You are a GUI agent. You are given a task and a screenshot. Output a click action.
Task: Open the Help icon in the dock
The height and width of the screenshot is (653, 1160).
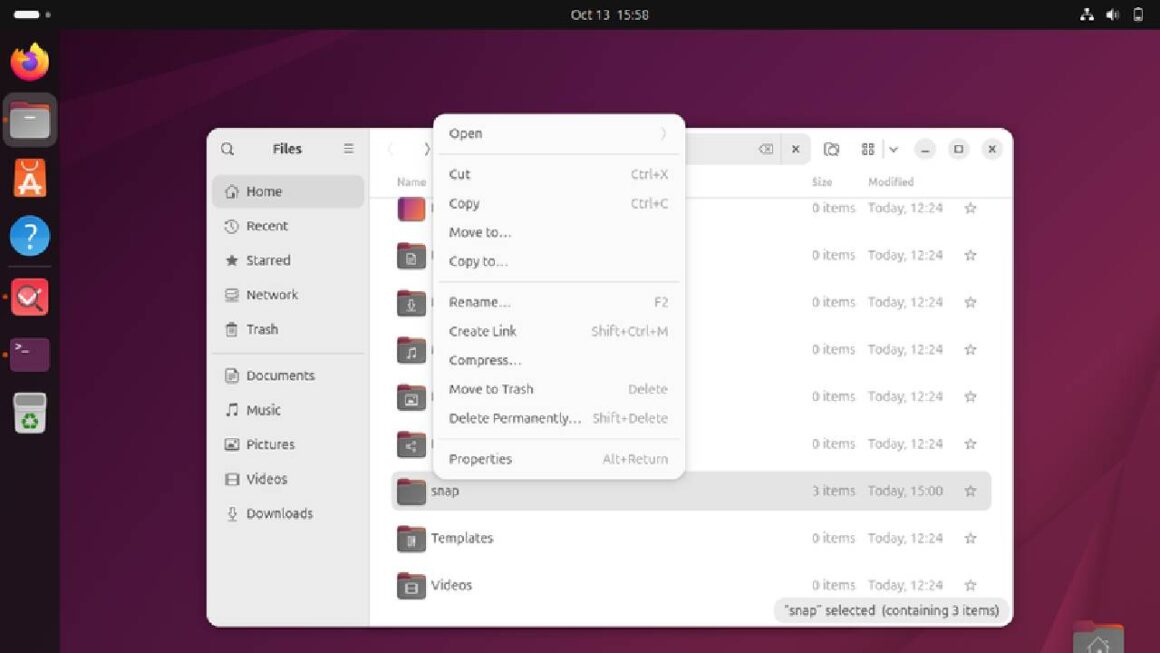(30, 236)
